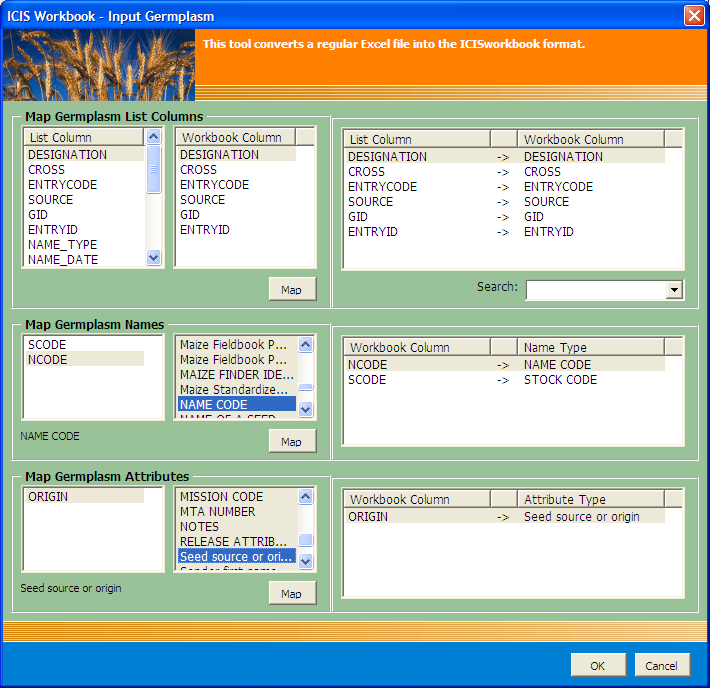Viewport: 710px width, 688px height.
Task: Select NAME_TYPE in List Column list
Action: [62, 245]
